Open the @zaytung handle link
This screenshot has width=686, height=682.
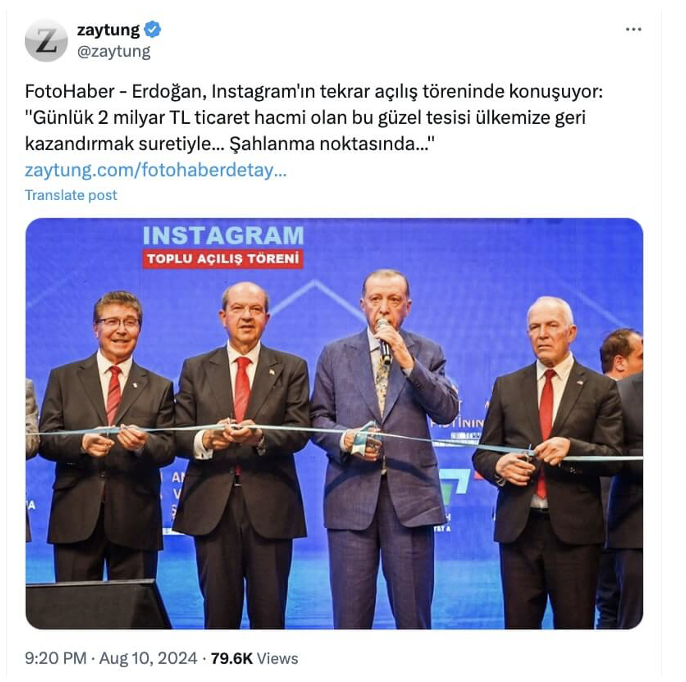click(114, 51)
